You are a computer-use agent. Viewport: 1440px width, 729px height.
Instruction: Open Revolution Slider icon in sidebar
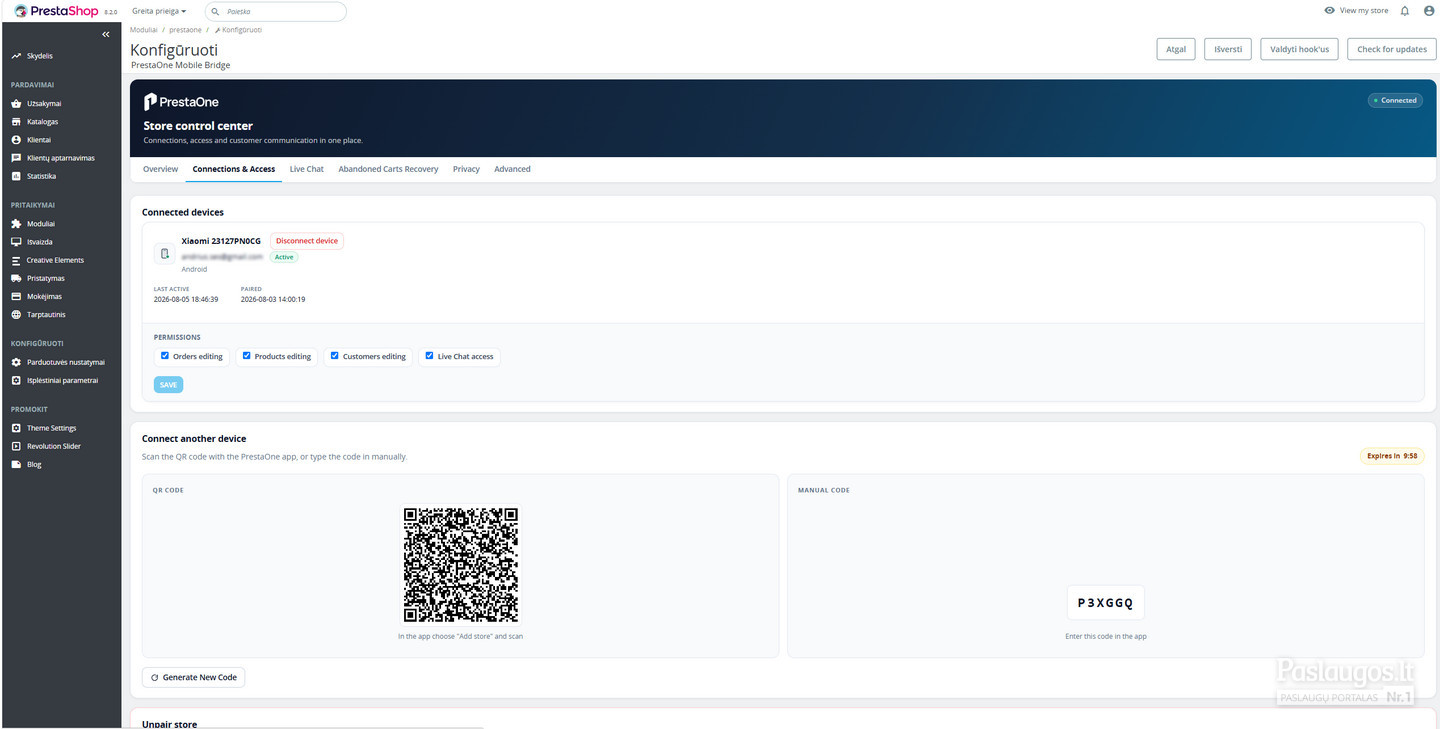16,446
